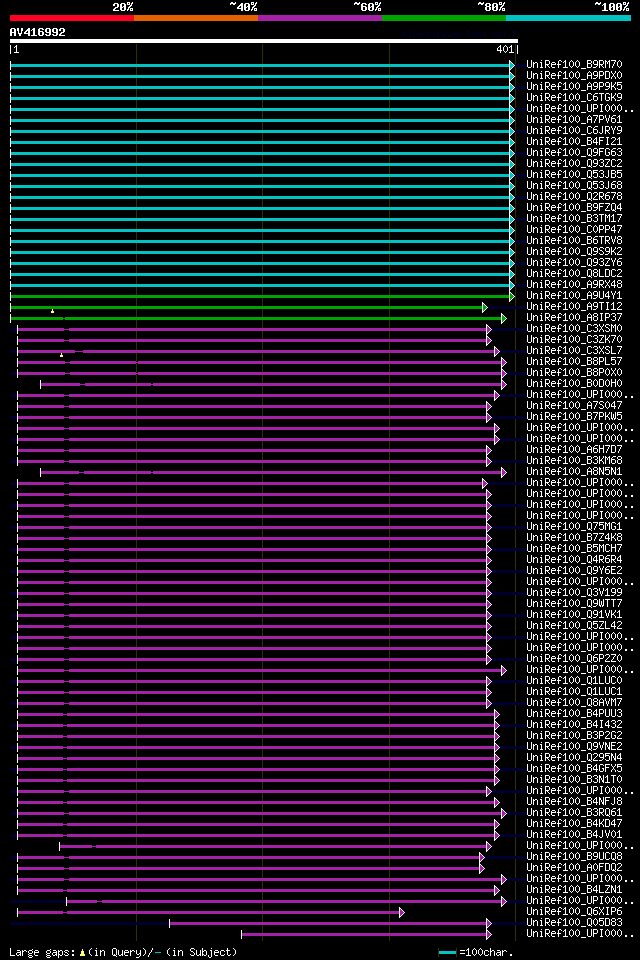This screenshot has width=640, height=960.
Task: Click the UniRef100_A9RX48 label
Action: click(574, 285)
